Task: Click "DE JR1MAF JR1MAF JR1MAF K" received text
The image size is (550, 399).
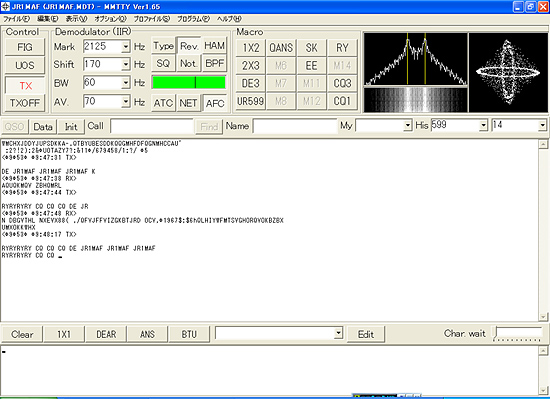Action: pos(48,171)
